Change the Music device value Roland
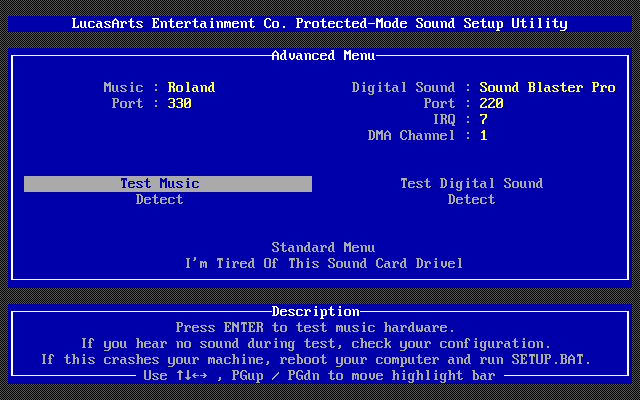 pyautogui.click(x=191, y=88)
